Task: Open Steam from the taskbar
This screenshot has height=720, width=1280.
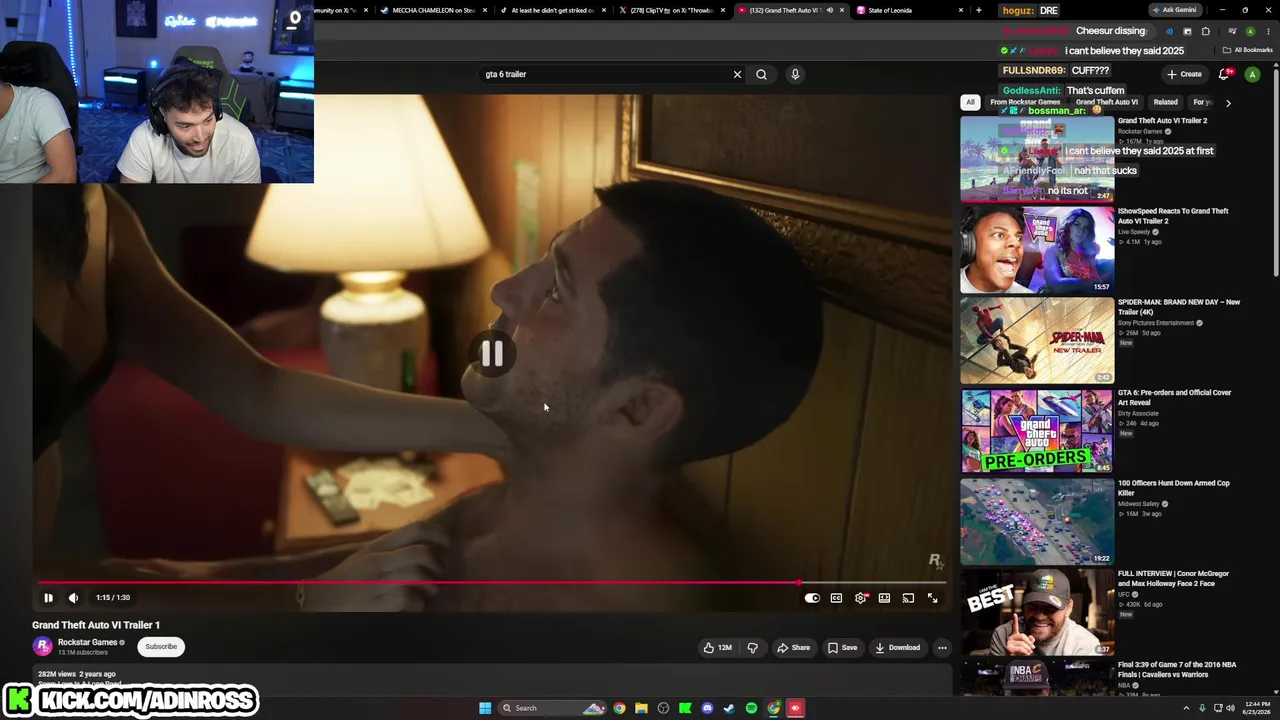Action: coord(729,708)
